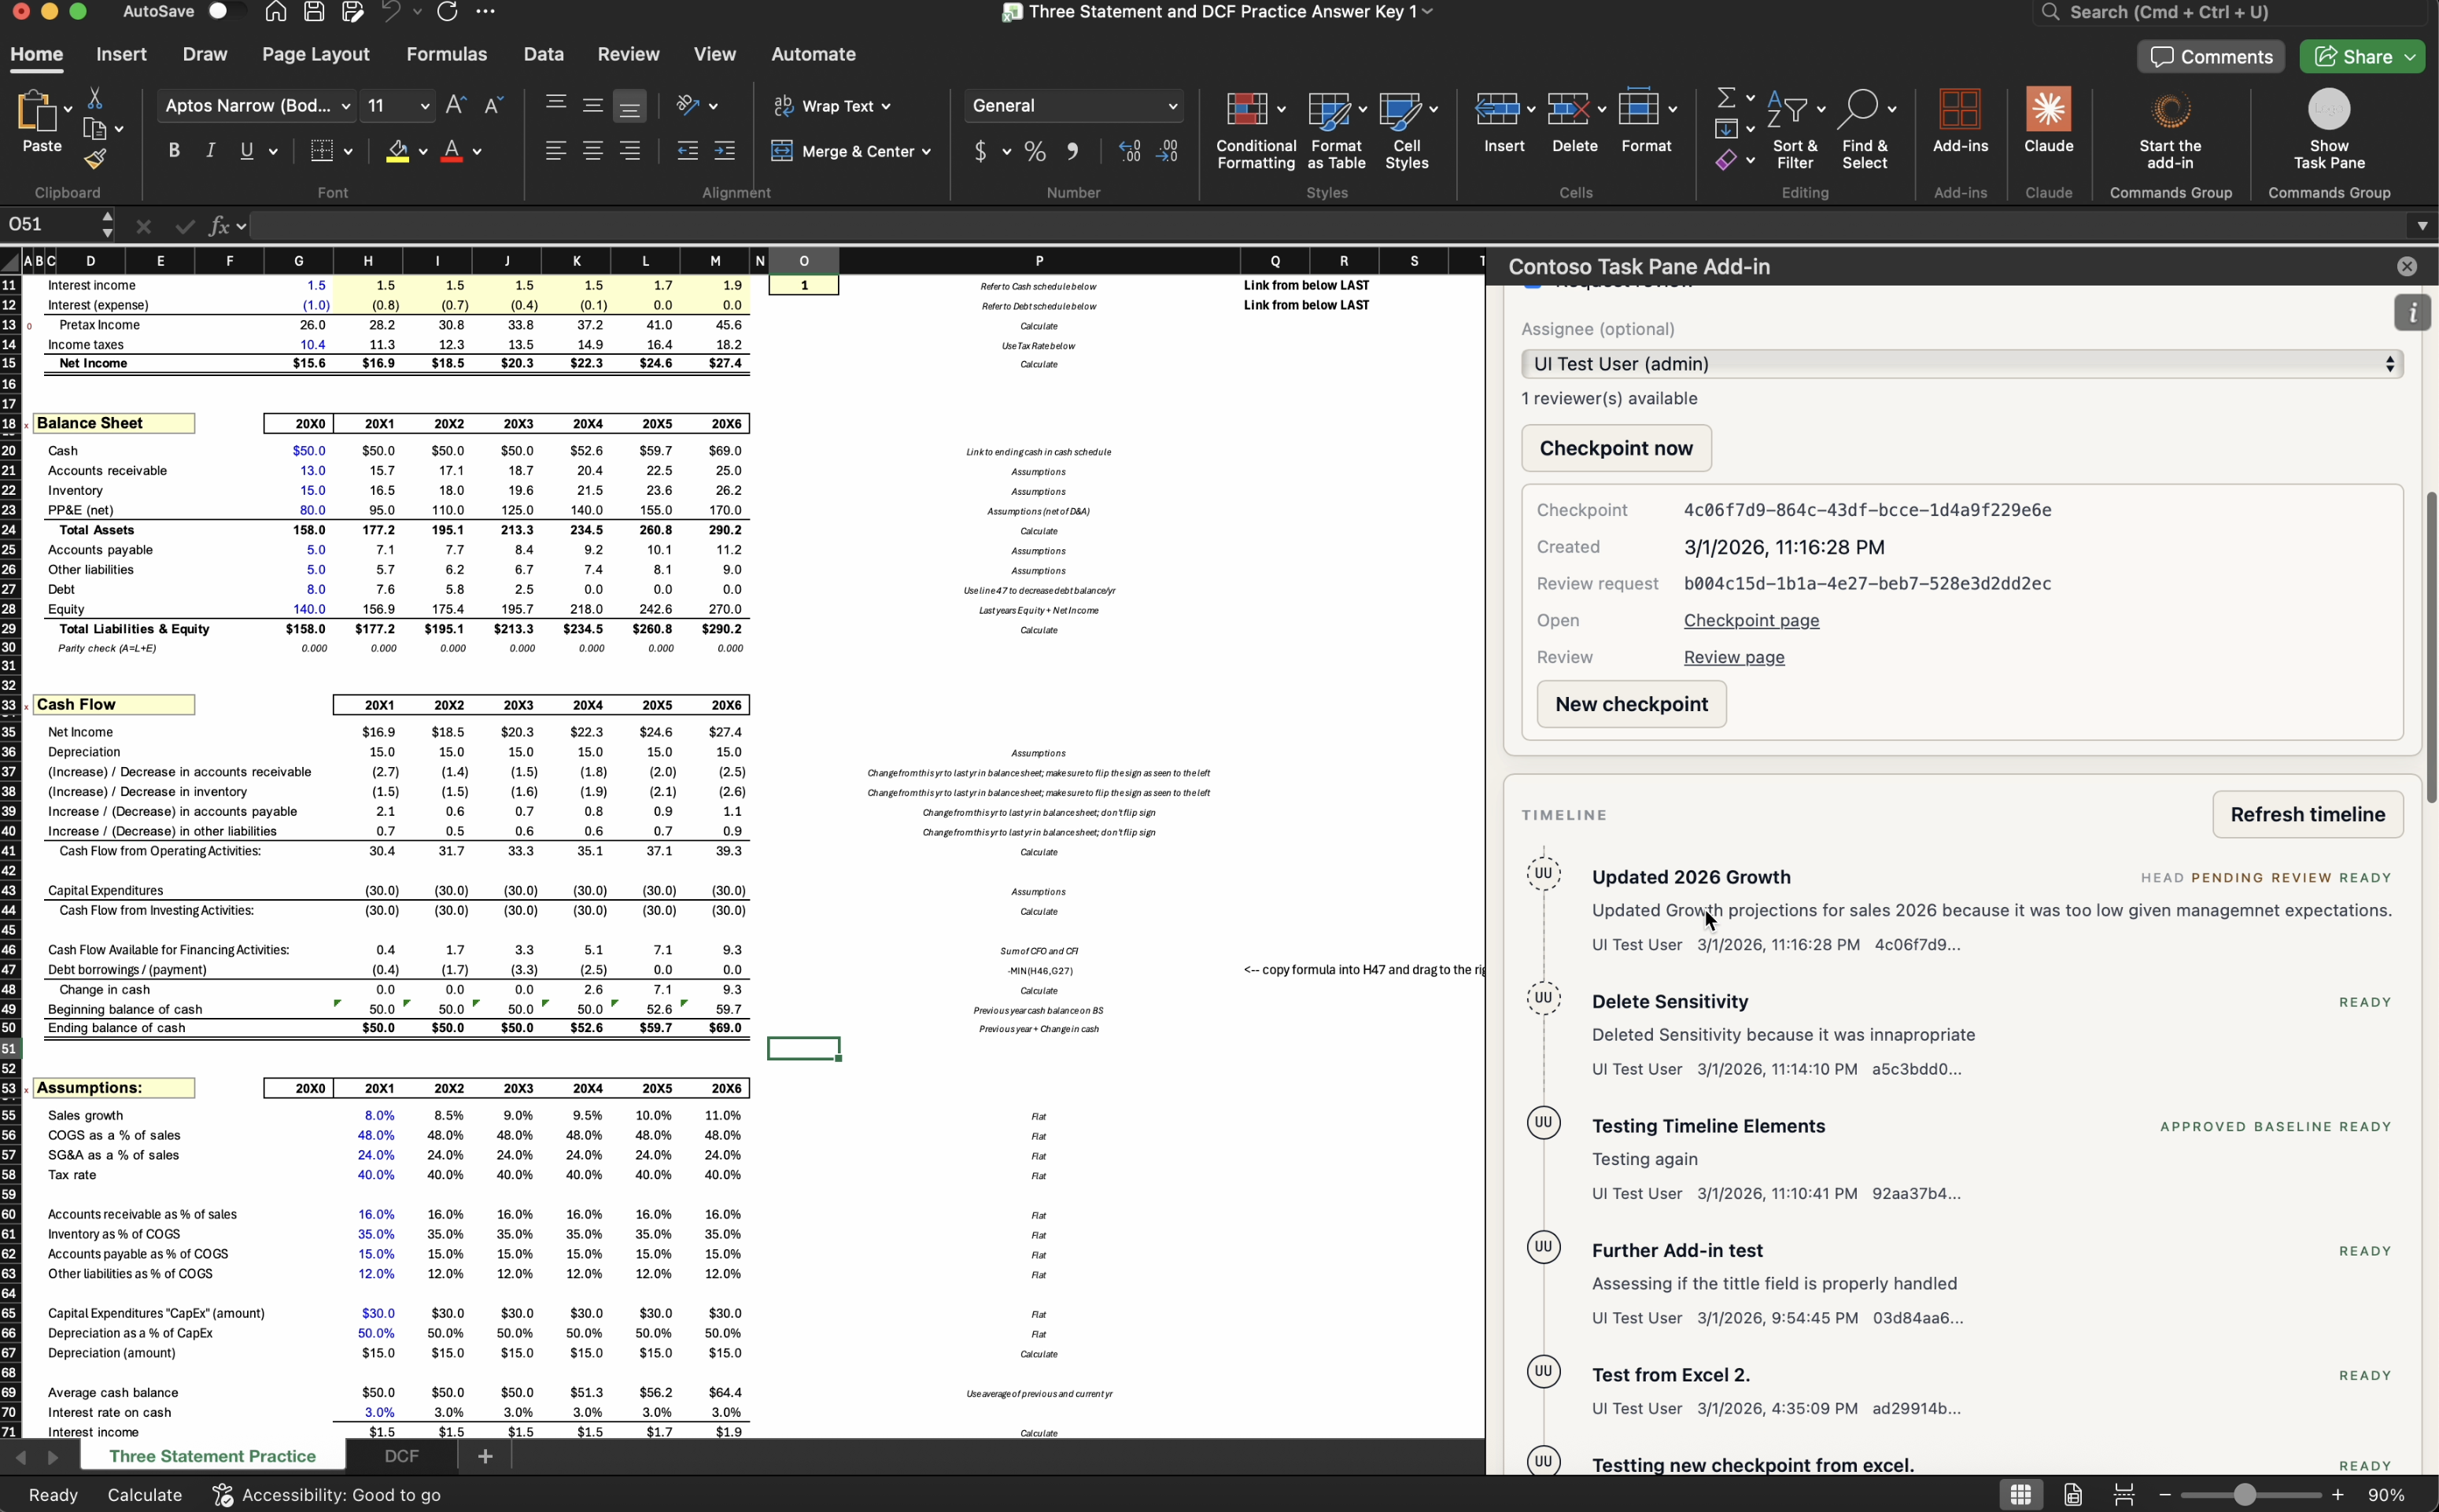The height and width of the screenshot is (1512, 2439).
Task: Open the Review ribbon tab
Action: (628, 54)
